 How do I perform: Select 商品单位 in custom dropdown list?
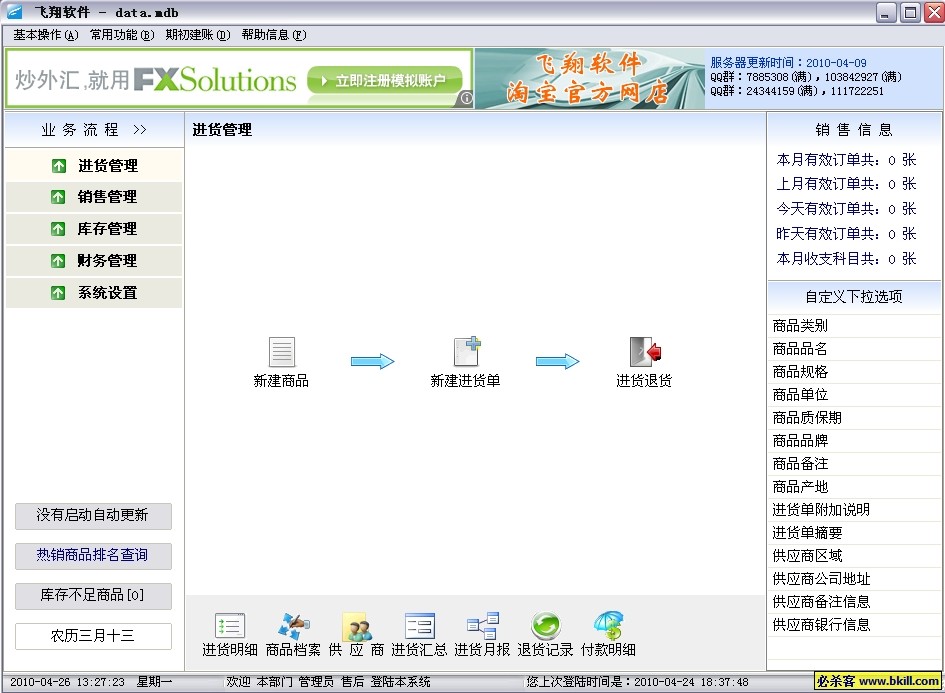[854, 395]
